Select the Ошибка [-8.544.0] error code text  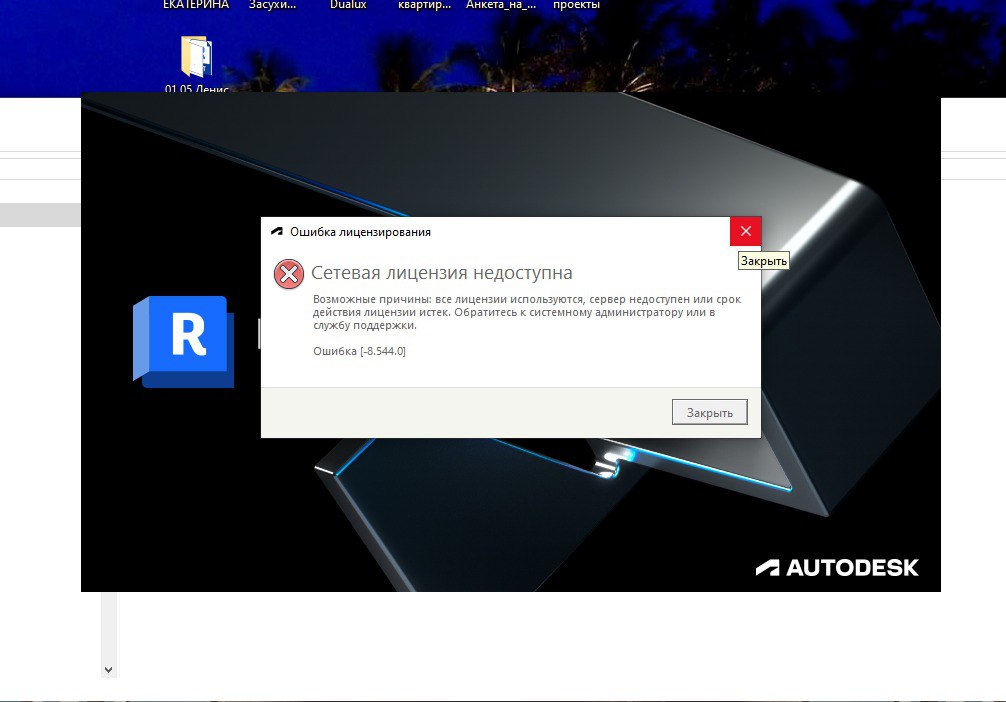pyautogui.click(x=359, y=351)
